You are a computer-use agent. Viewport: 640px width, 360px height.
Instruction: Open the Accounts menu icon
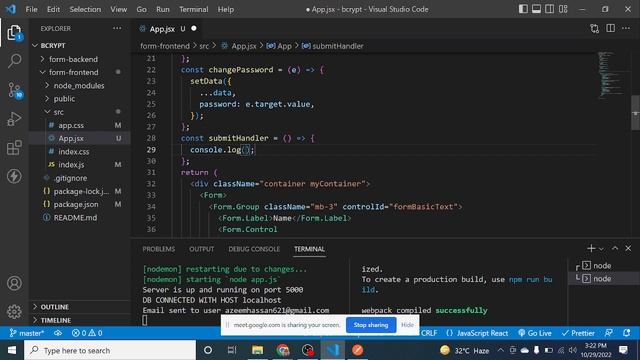click(14, 283)
